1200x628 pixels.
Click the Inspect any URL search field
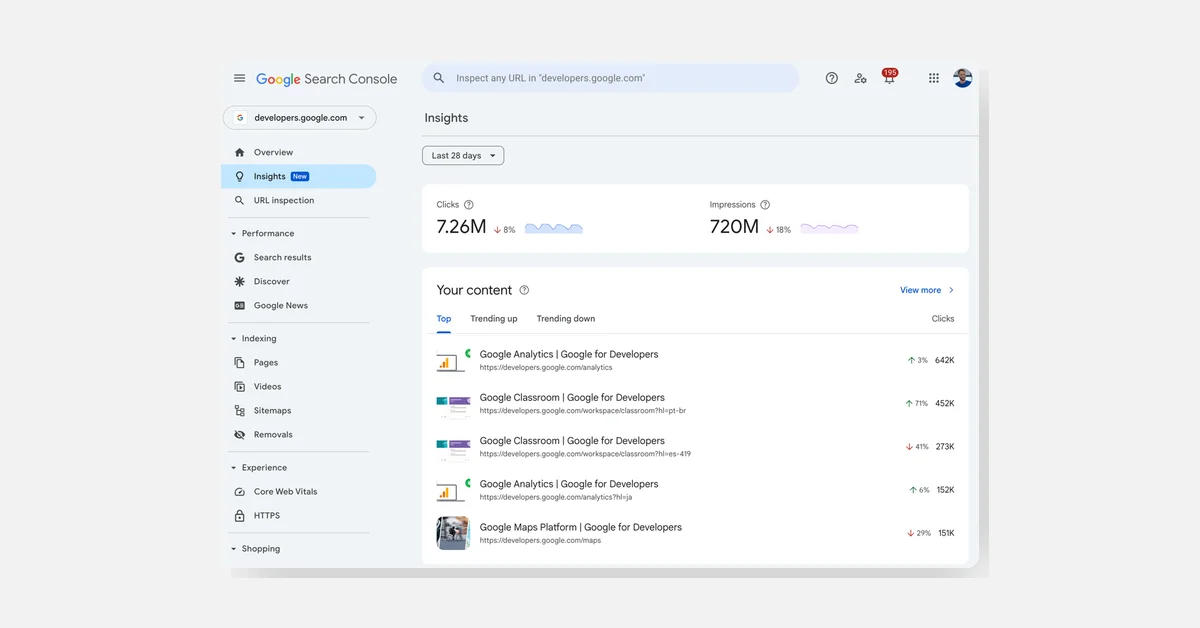coord(610,78)
